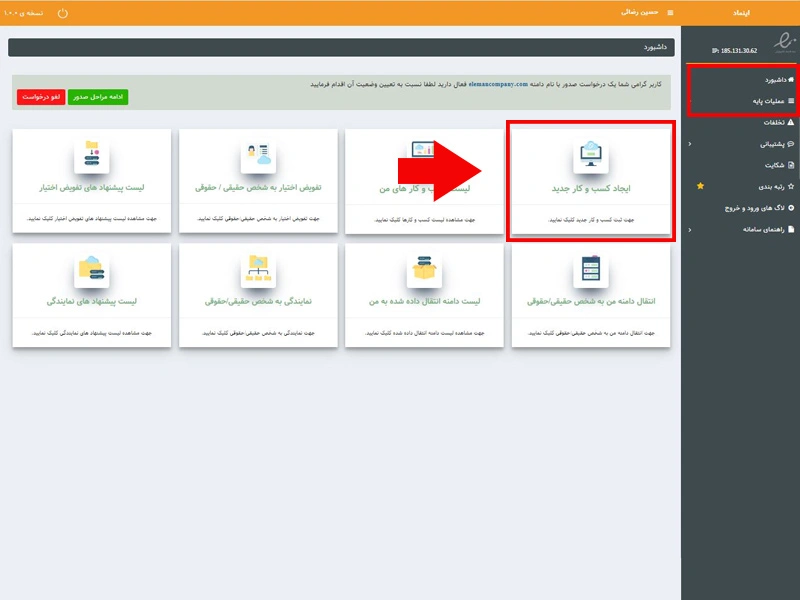Viewport: 800px width, 600px height.
Task: Click the Enamad logo in the sidebar
Action: [784, 42]
